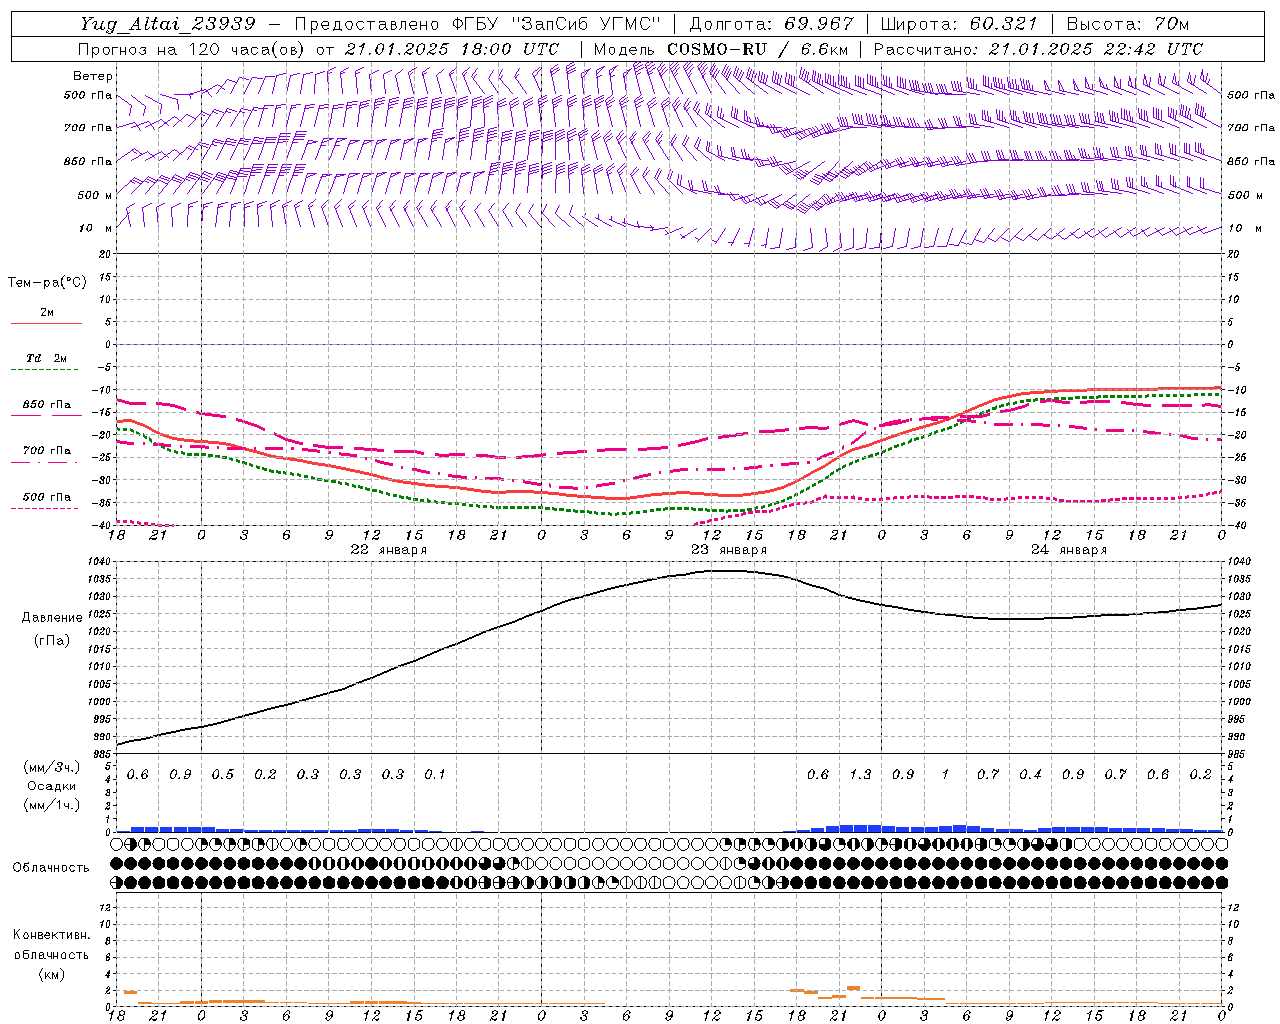Click the Модель COSMO-RU / 6.6км text
The width and height of the screenshot is (1280, 1024).
tap(721, 49)
